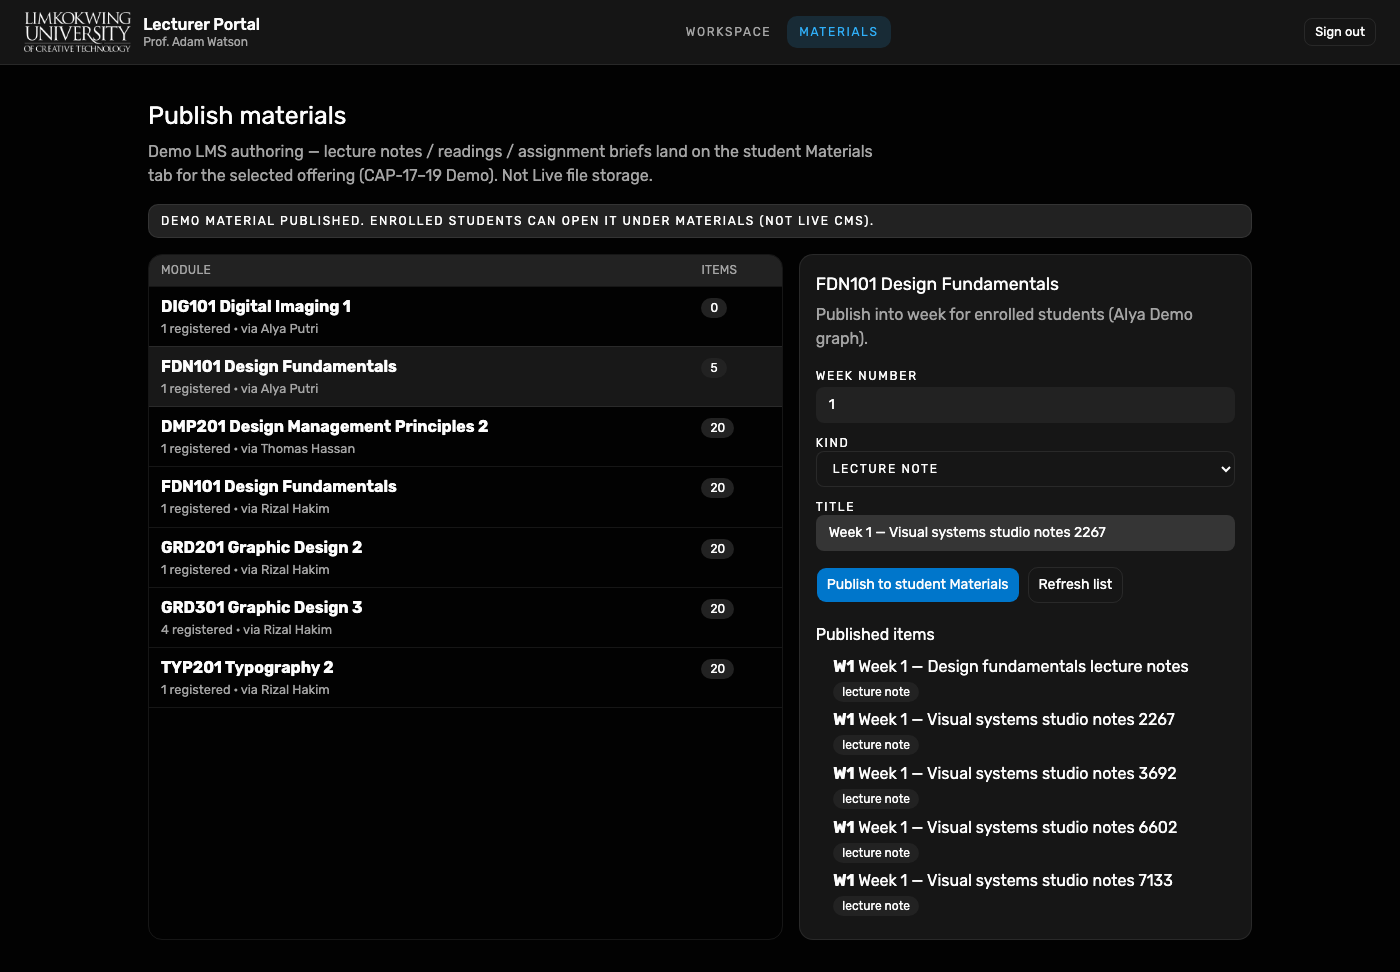The image size is (1400, 972).
Task: Select FDN101 Design Fundamentals via Alya Putri
Action: [465, 377]
